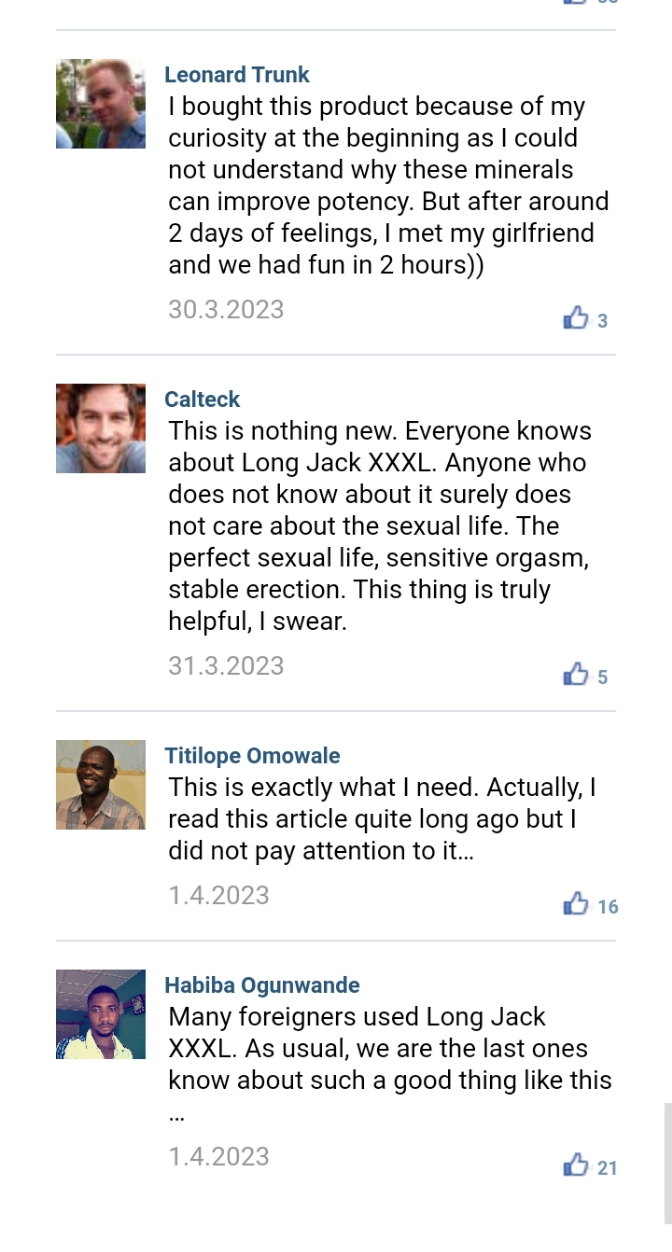Click the date under Titilope Omowale's comment

point(219,895)
